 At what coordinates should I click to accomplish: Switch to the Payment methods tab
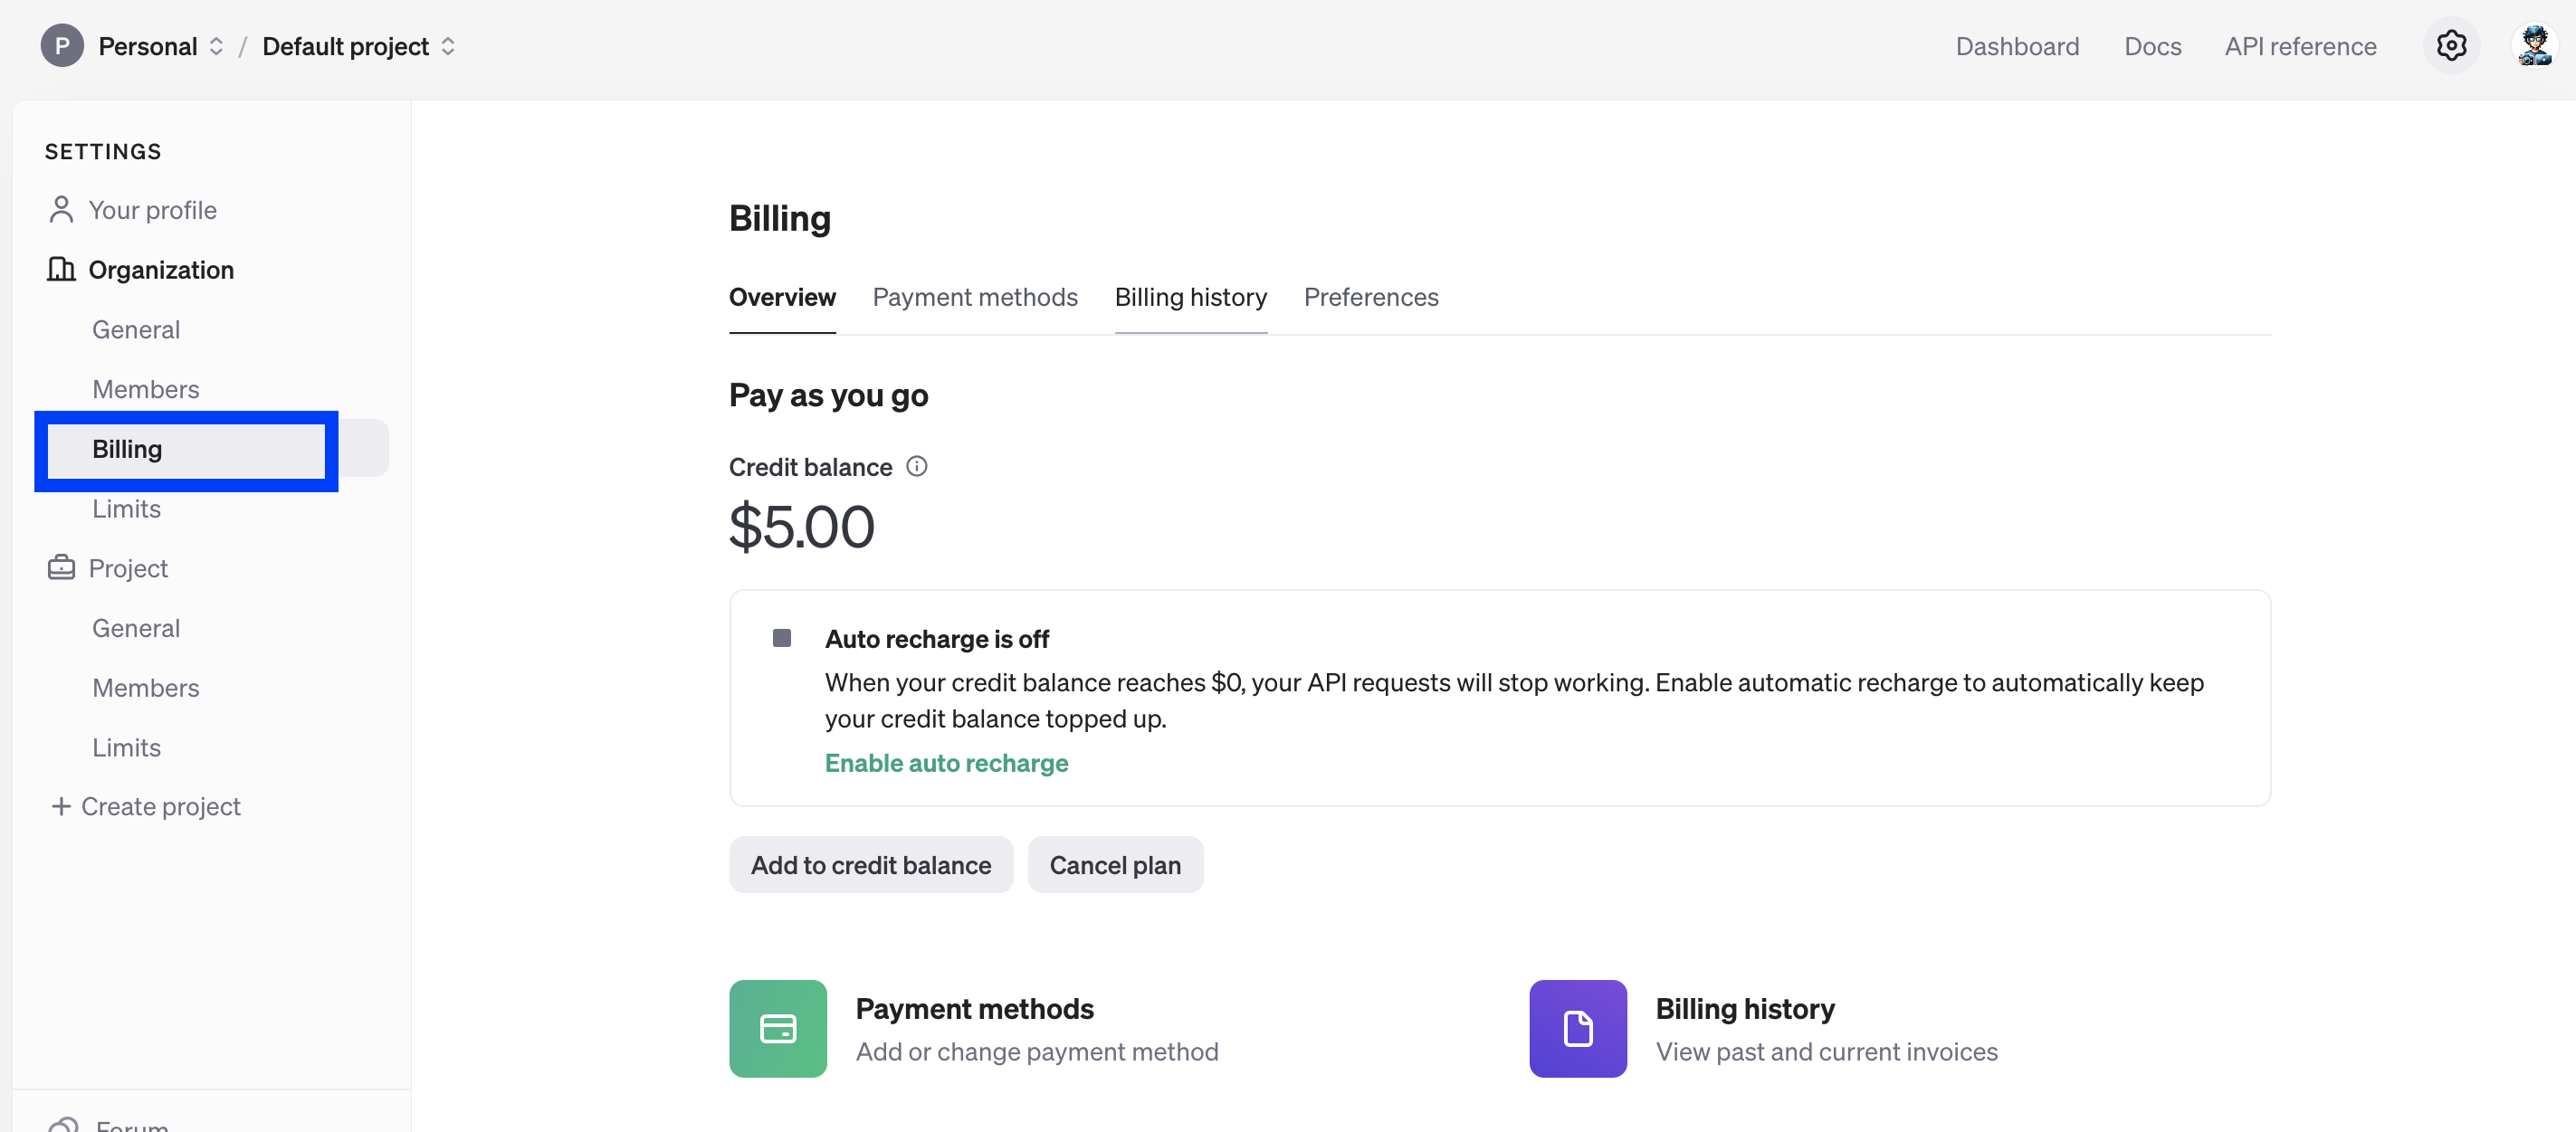coord(974,297)
